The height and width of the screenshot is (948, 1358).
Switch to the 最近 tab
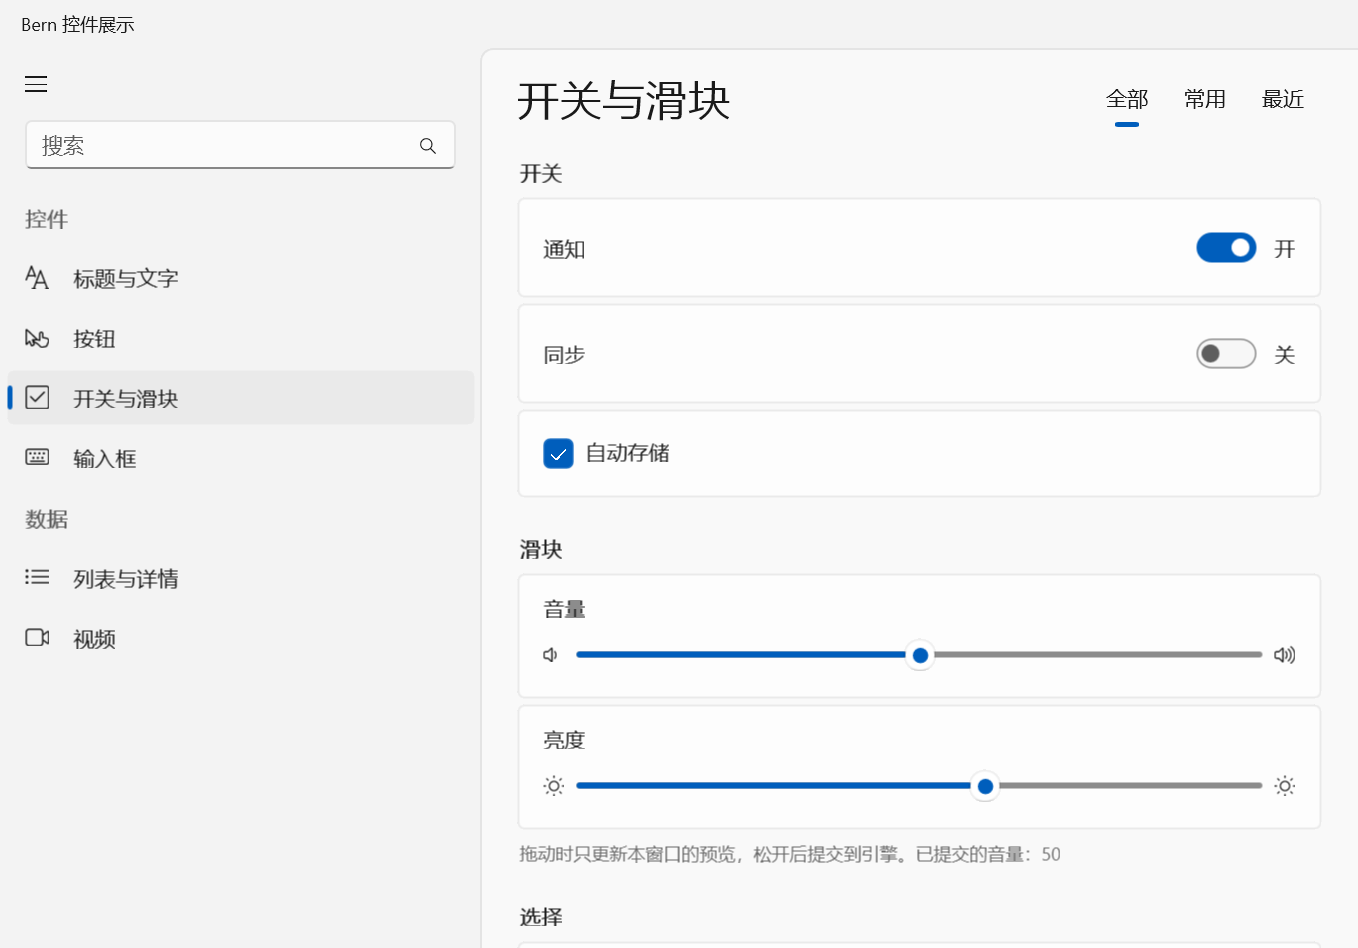pos(1283,99)
